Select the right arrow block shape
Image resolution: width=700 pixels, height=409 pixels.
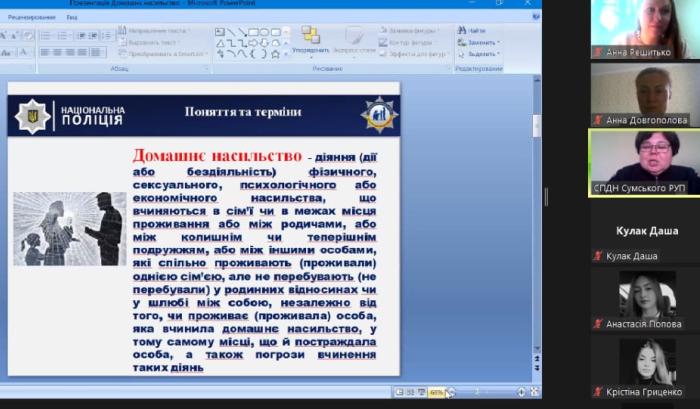[x=253, y=43]
